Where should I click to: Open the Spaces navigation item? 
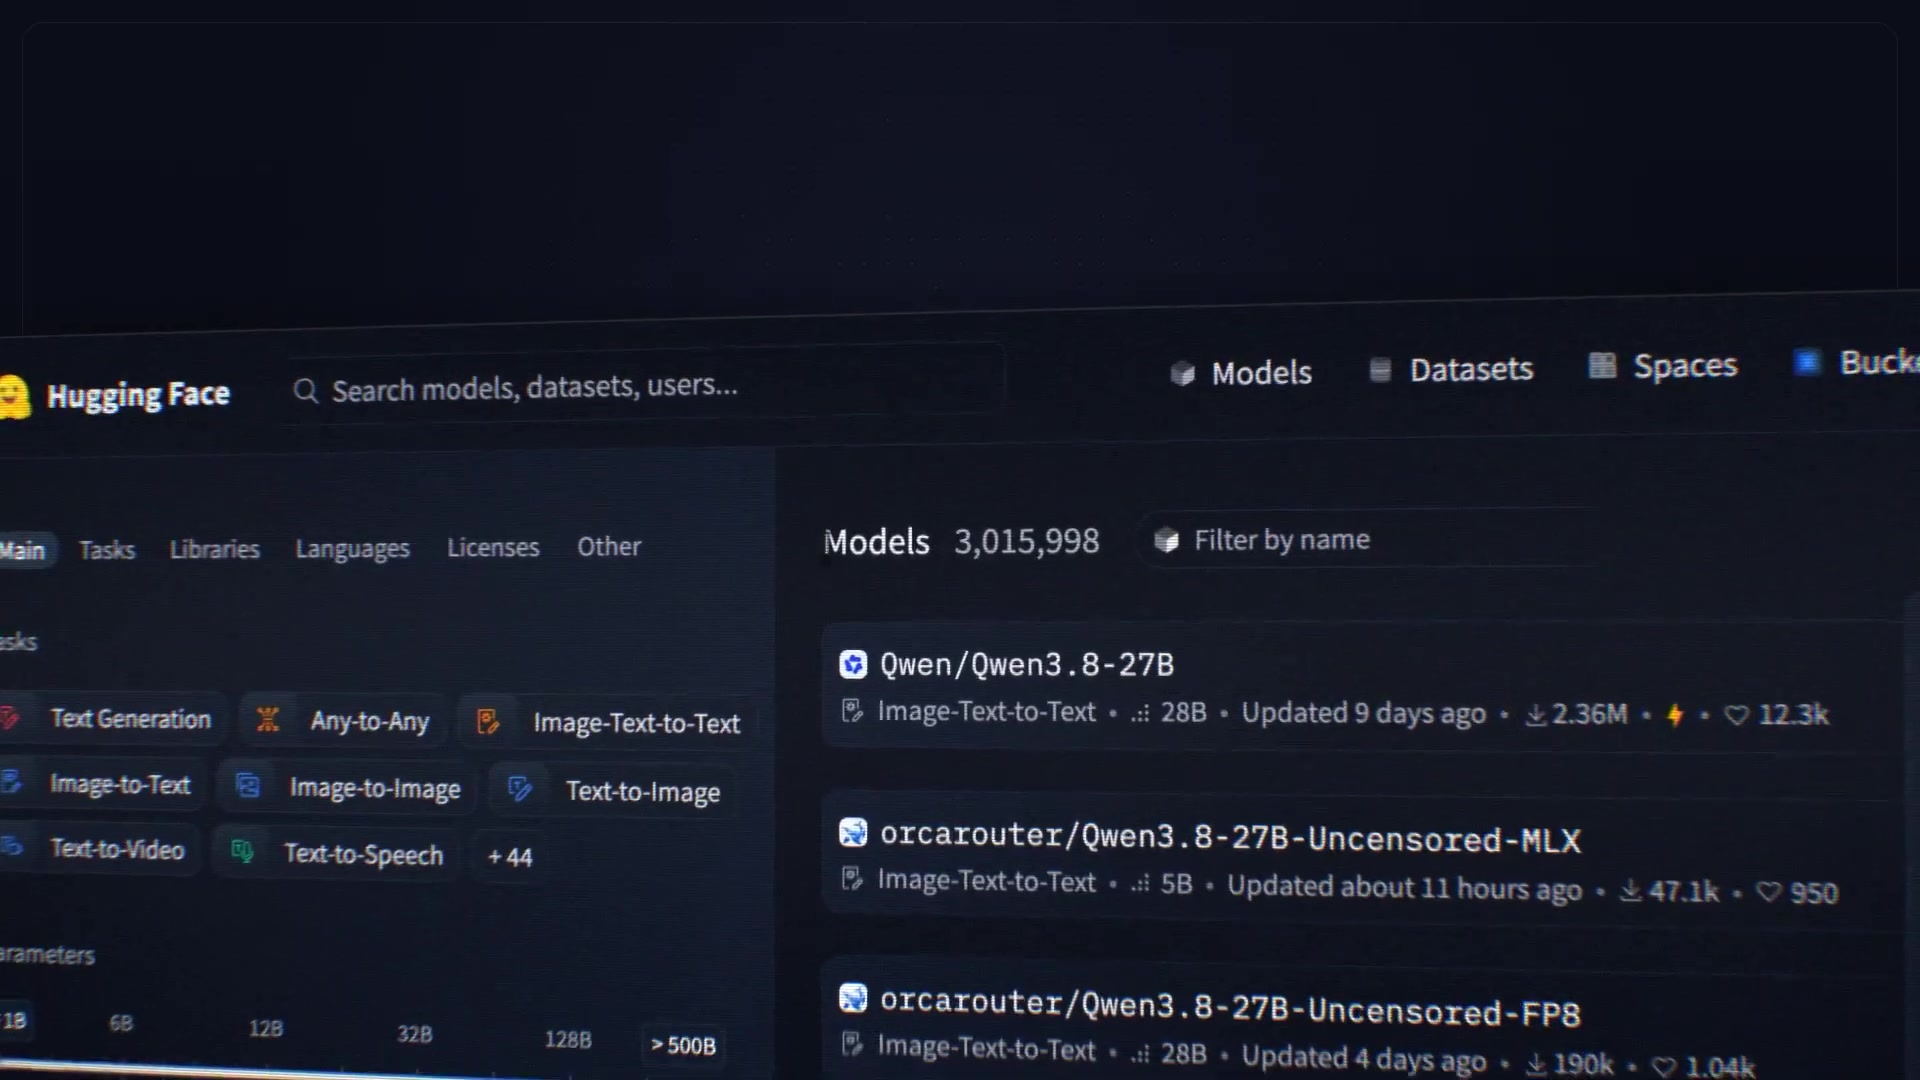(x=1663, y=366)
